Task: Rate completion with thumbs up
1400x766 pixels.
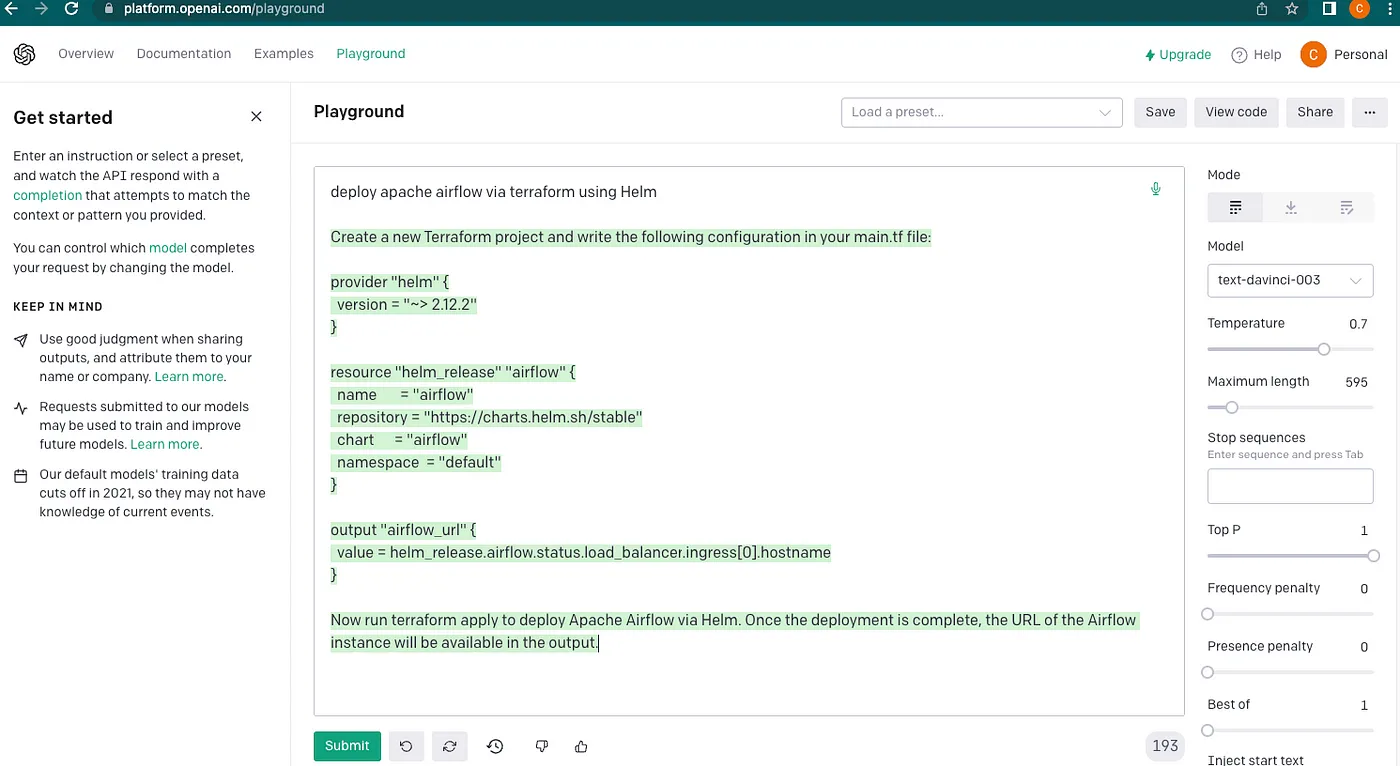Action: (x=581, y=746)
